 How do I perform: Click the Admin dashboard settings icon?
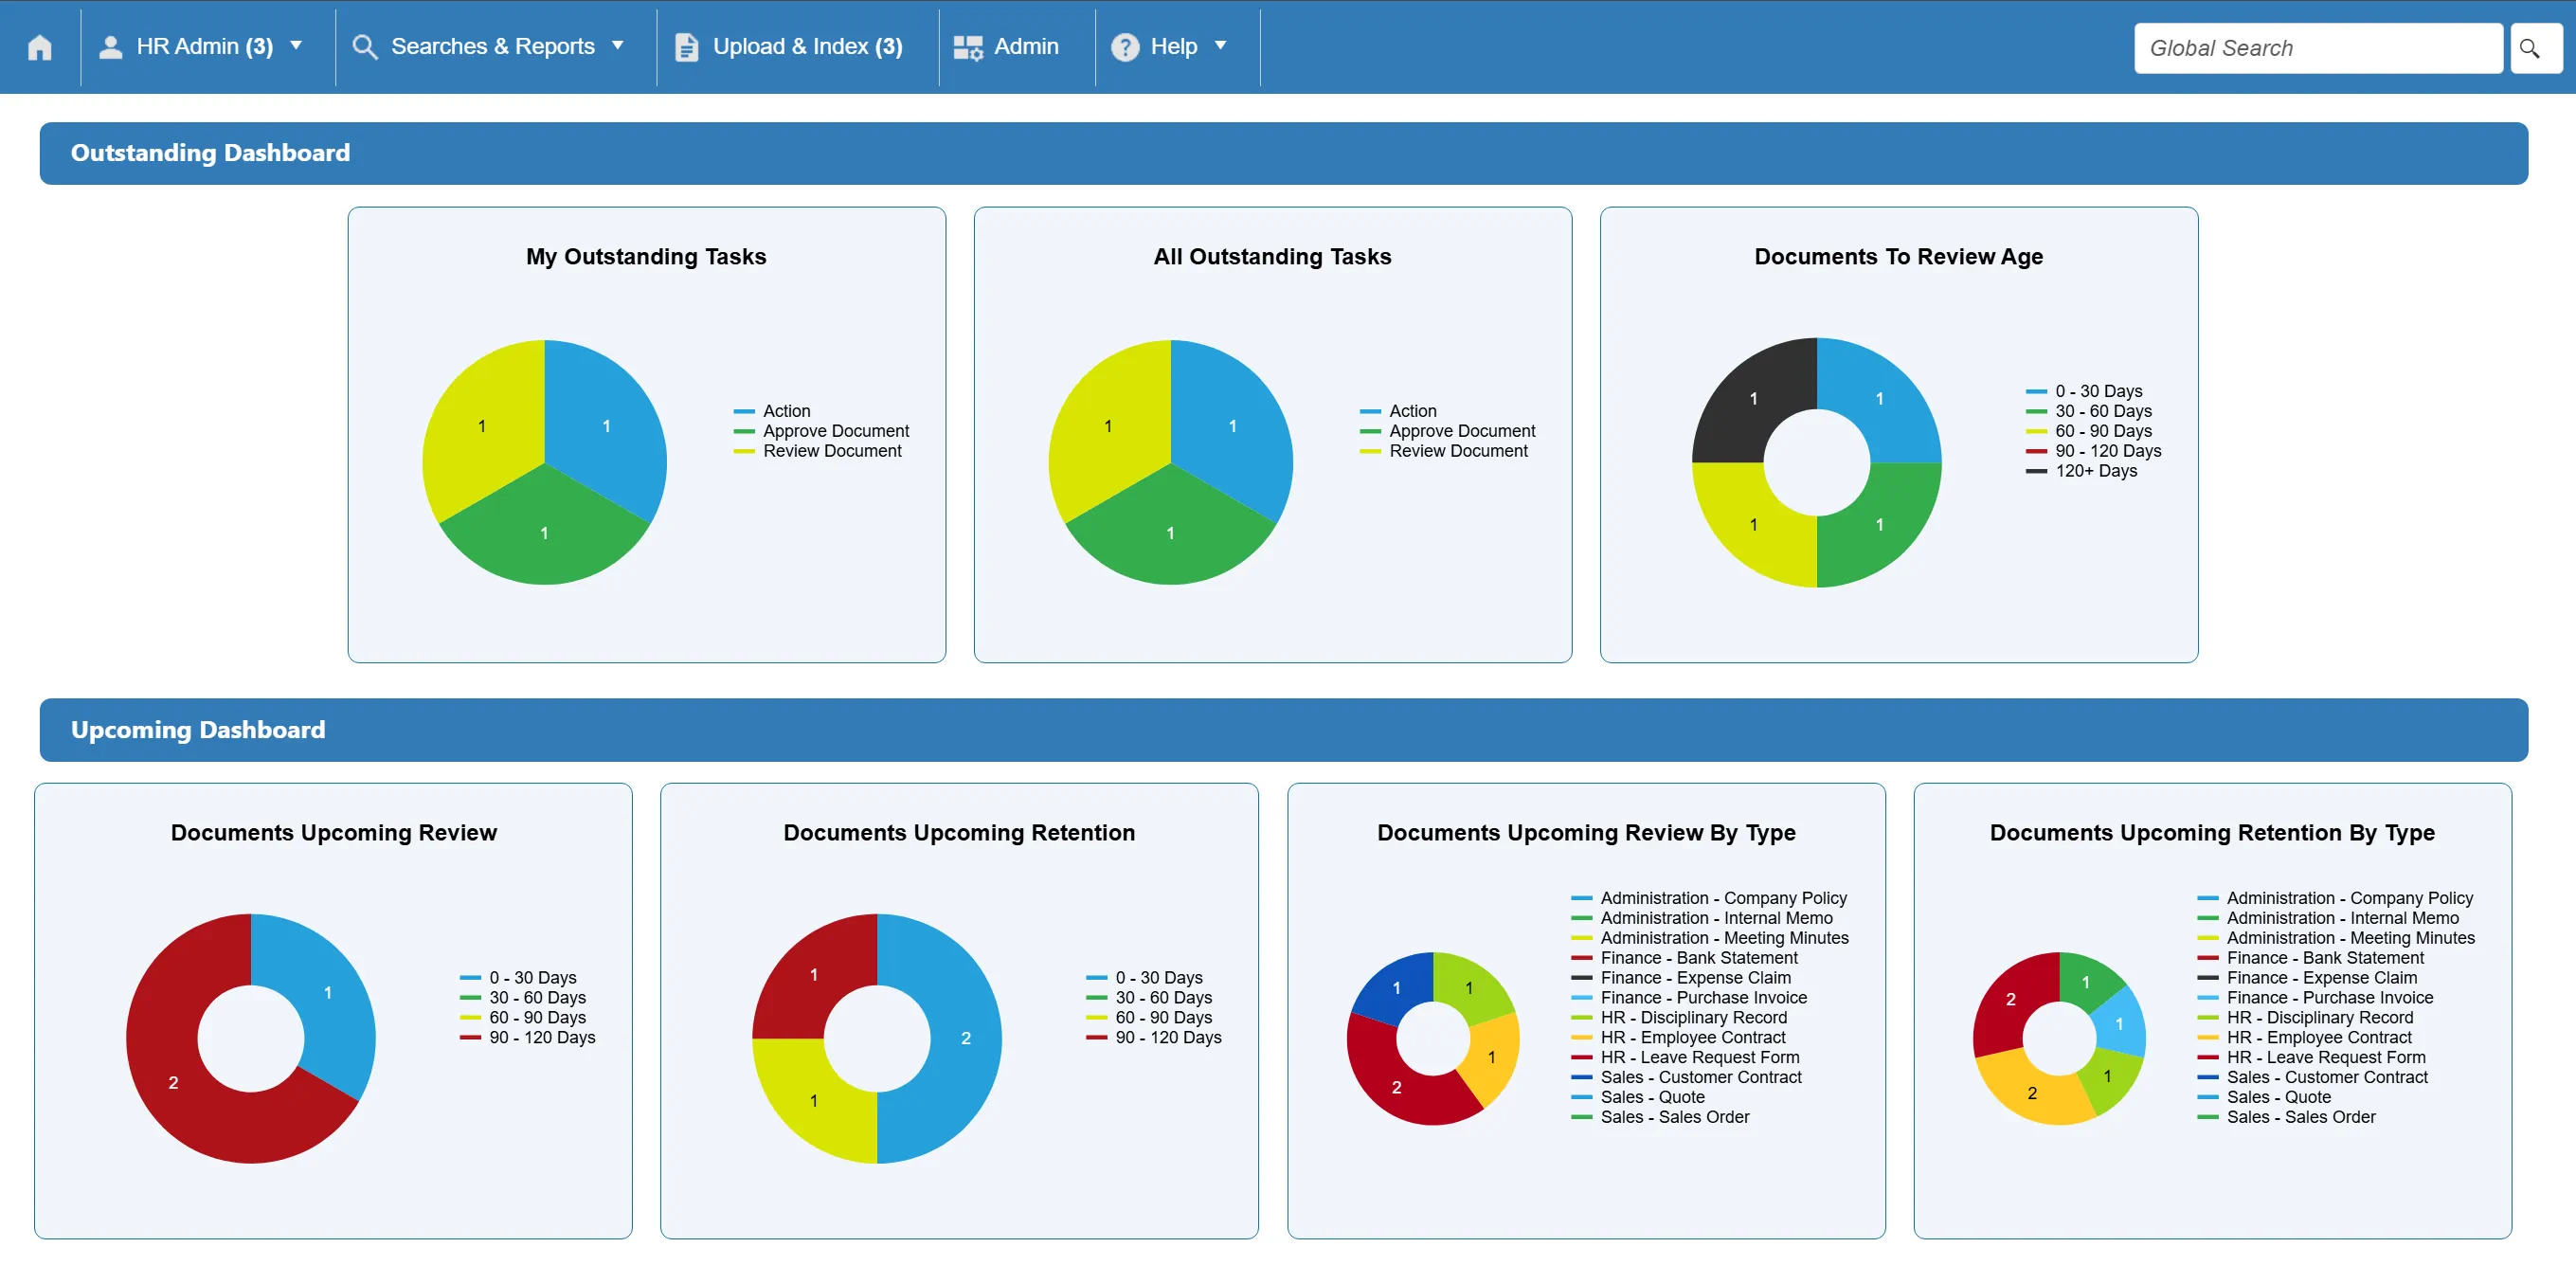[x=967, y=47]
